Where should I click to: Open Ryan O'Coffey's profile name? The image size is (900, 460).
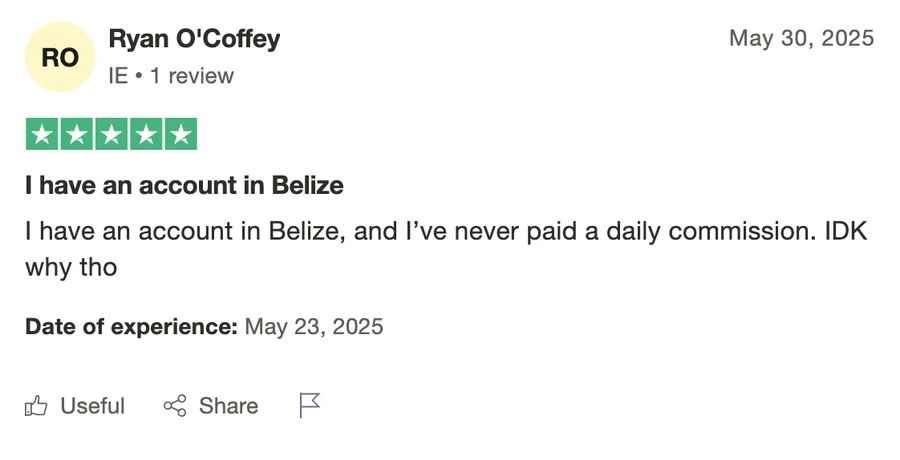point(194,39)
